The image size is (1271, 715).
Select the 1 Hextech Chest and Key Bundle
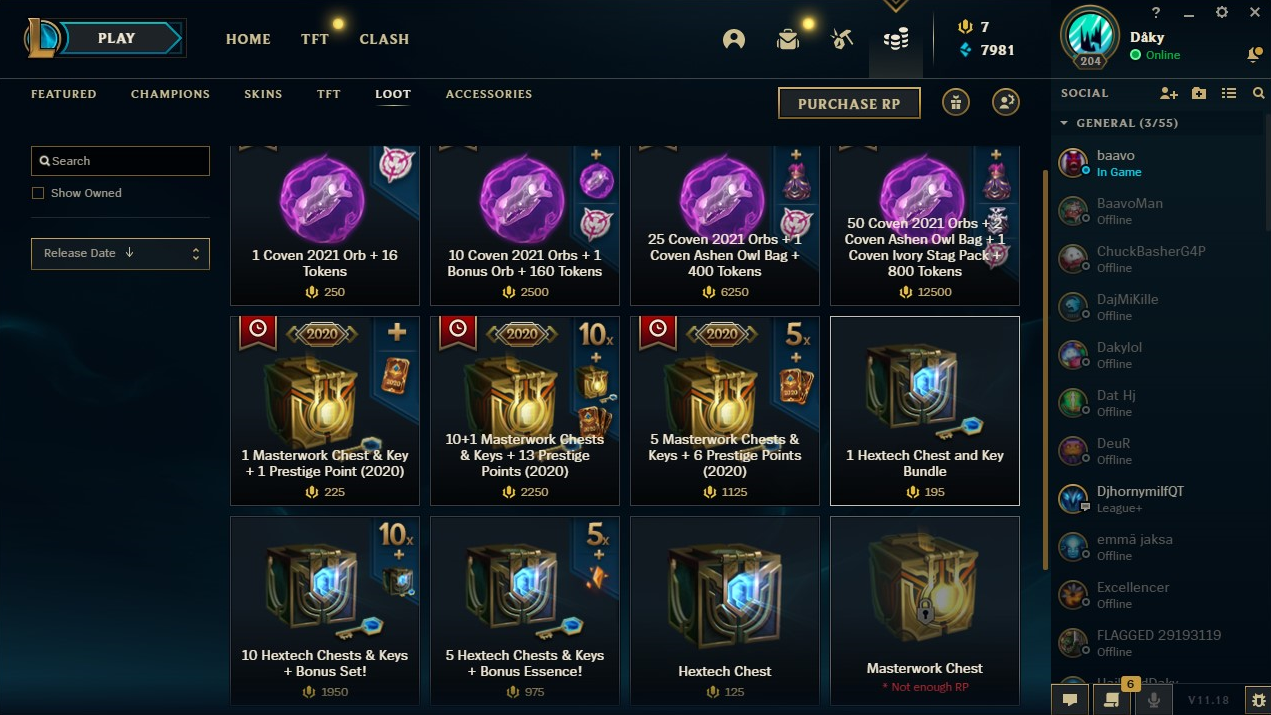click(925, 411)
